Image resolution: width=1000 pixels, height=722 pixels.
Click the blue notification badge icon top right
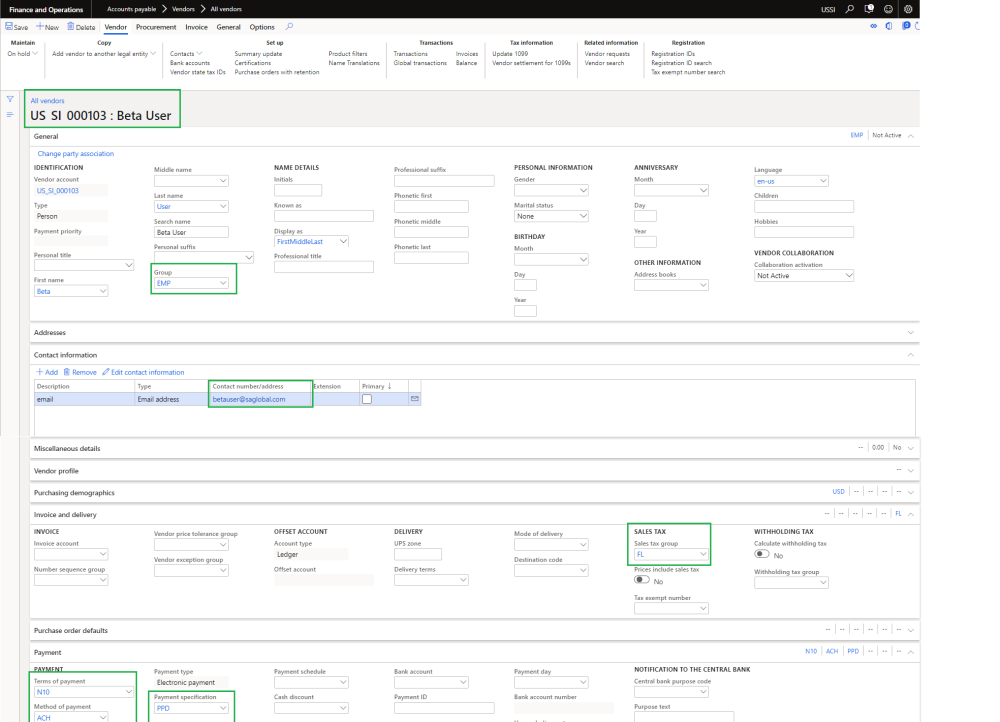coord(906,26)
